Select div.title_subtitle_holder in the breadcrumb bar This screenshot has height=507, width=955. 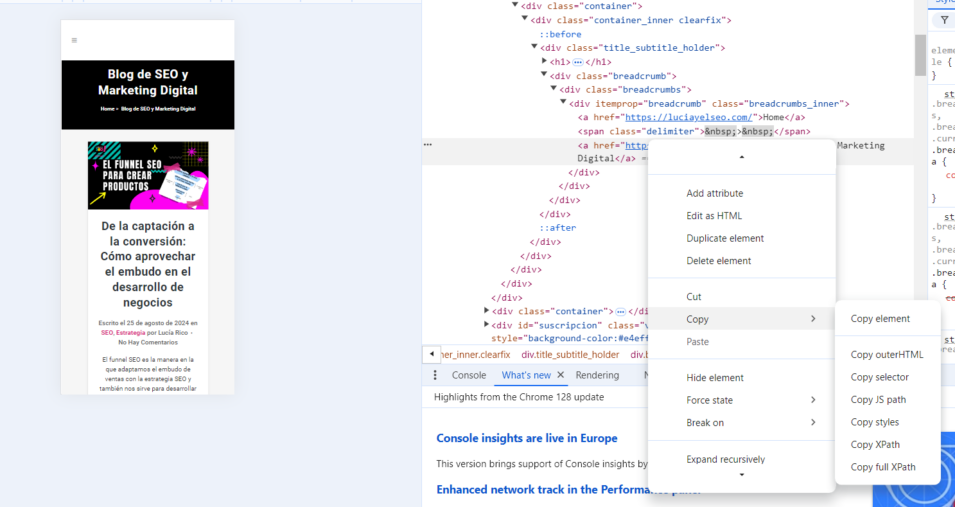570,355
